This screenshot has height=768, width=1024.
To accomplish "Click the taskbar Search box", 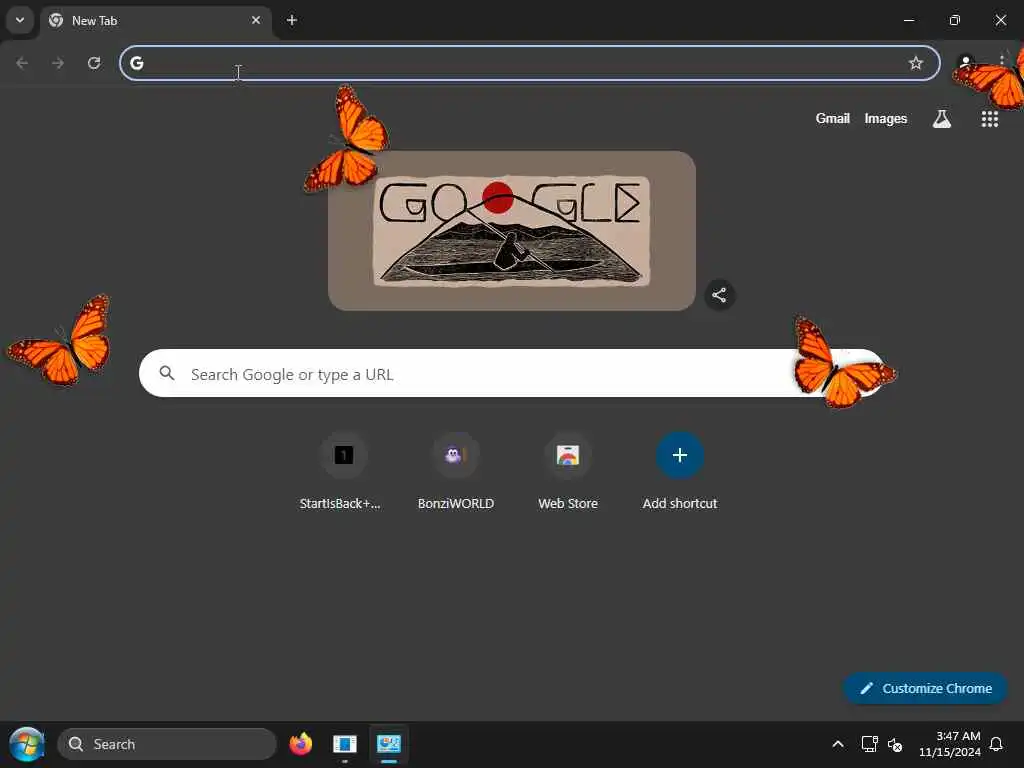I will 167,744.
